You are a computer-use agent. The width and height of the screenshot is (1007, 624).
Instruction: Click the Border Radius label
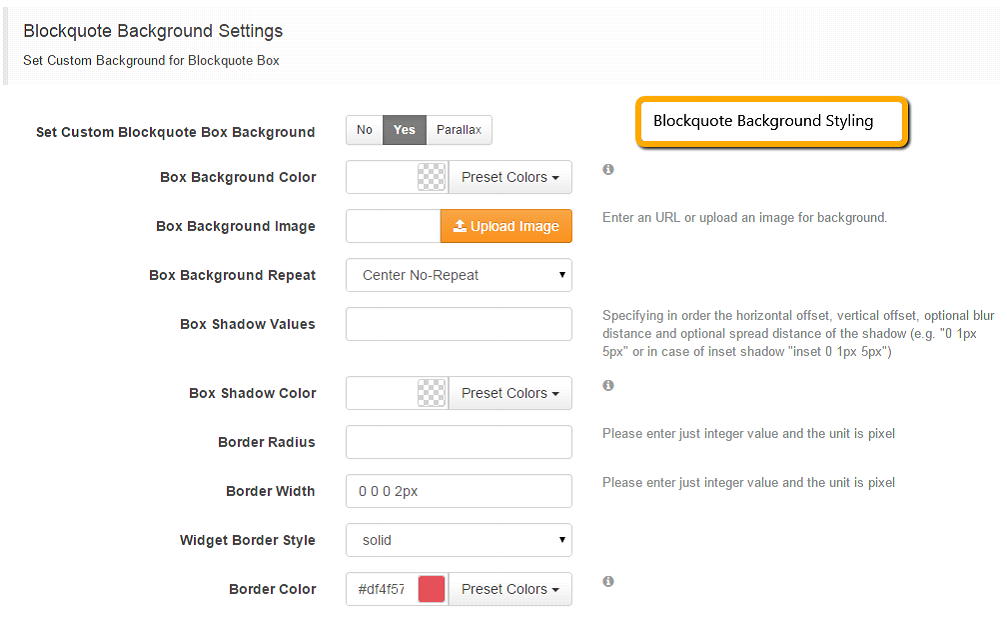pyautogui.click(x=267, y=442)
